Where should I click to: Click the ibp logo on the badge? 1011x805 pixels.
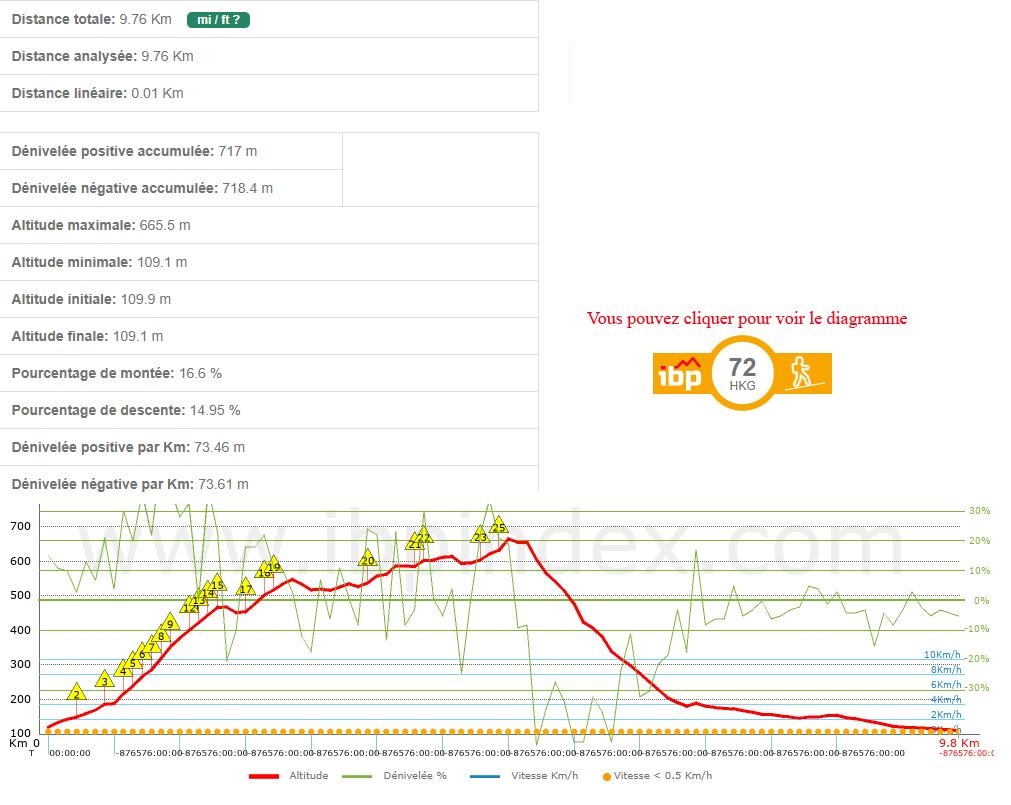(x=679, y=373)
